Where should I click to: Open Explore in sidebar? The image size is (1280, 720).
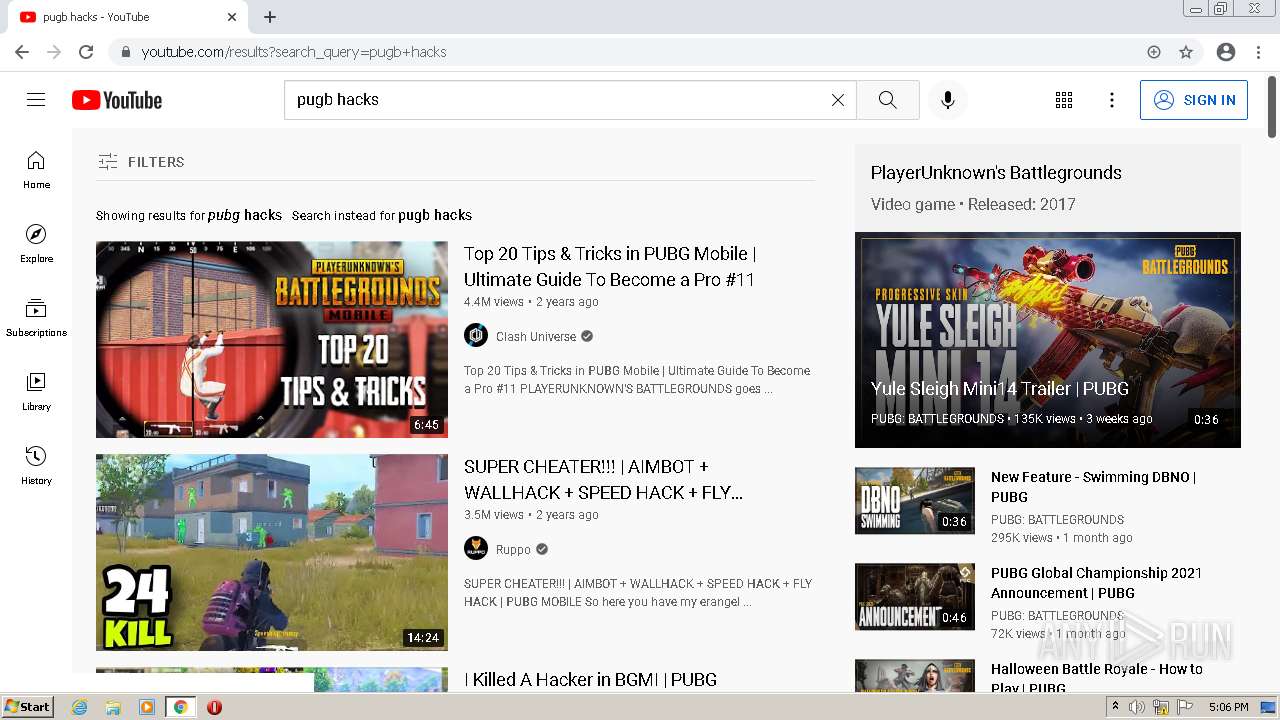point(36,244)
